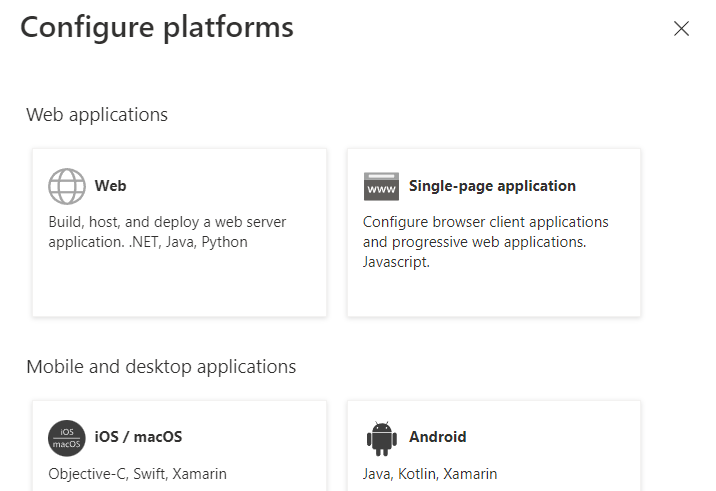Pick the iOS / macOS title
The height and width of the screenshot is (491, 716).
[x=138, y=437]
